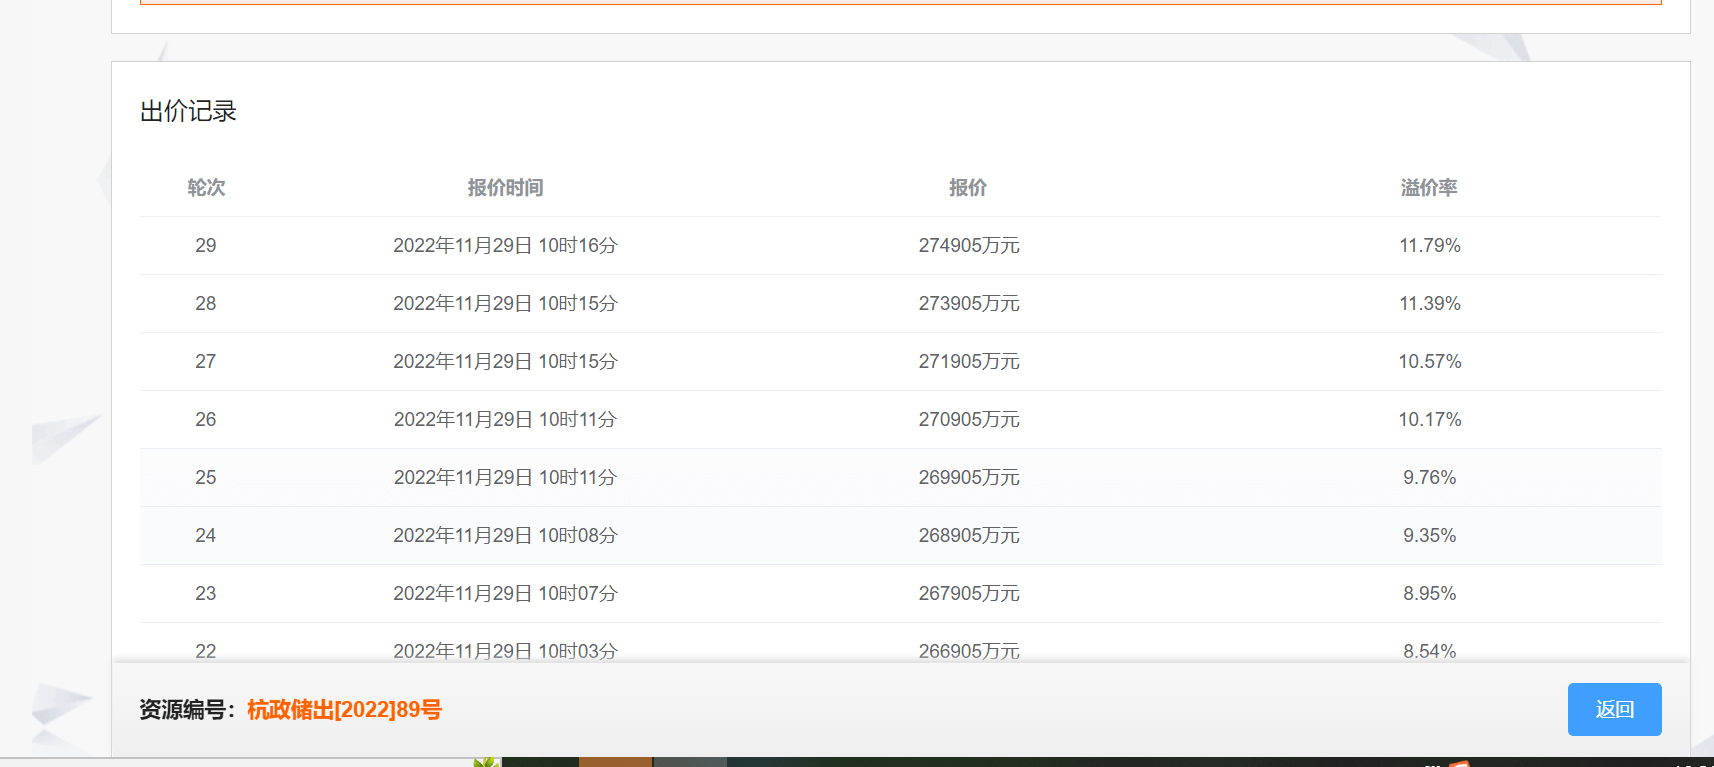Click the 9.35% premium rate value
The width and height of the screenshot is (1714, 767).
pos(1429,536)
